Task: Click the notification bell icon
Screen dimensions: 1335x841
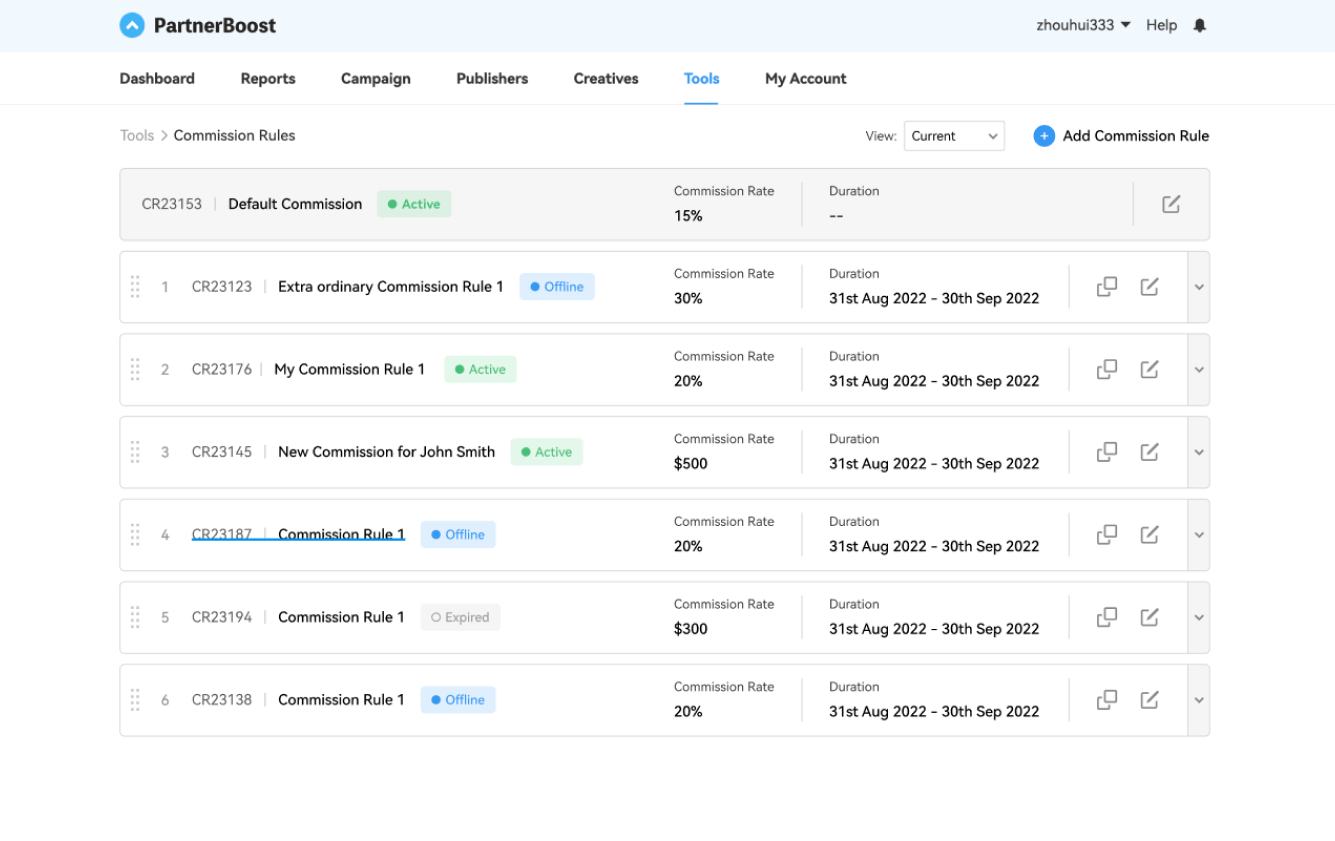Action: [x=1200, y=26]
